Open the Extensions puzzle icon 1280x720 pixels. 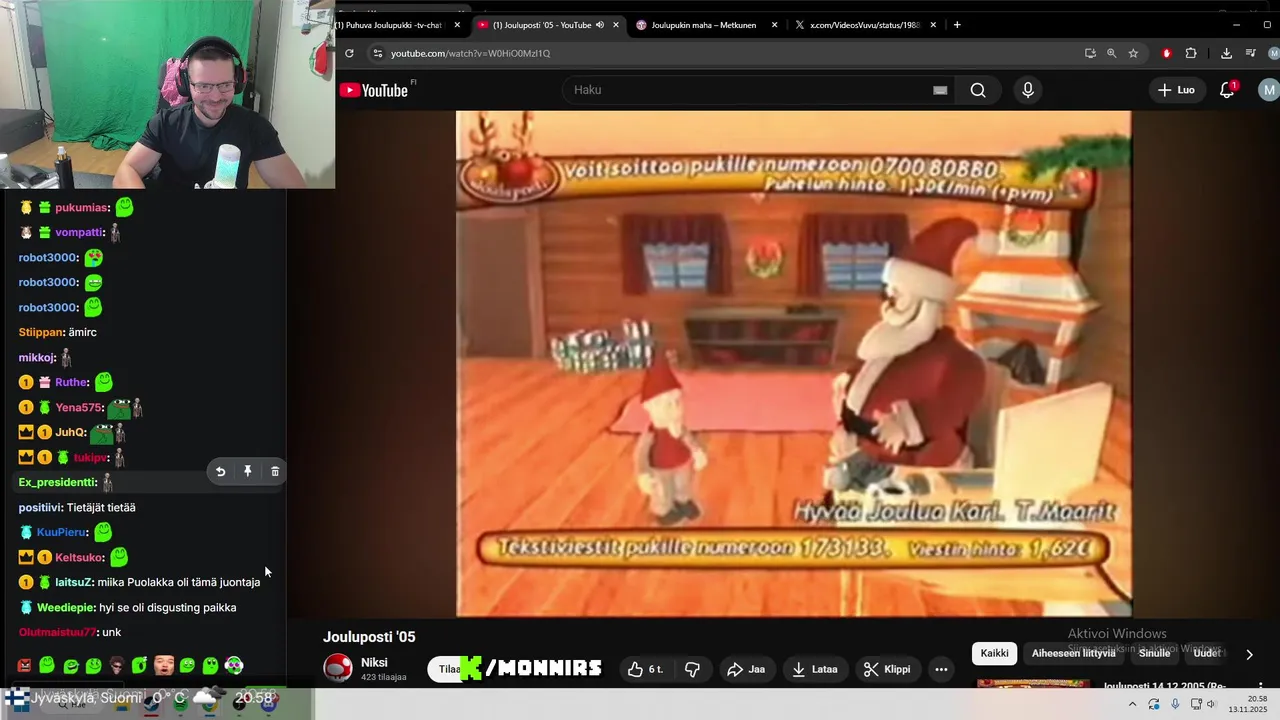click(1191, 53)
